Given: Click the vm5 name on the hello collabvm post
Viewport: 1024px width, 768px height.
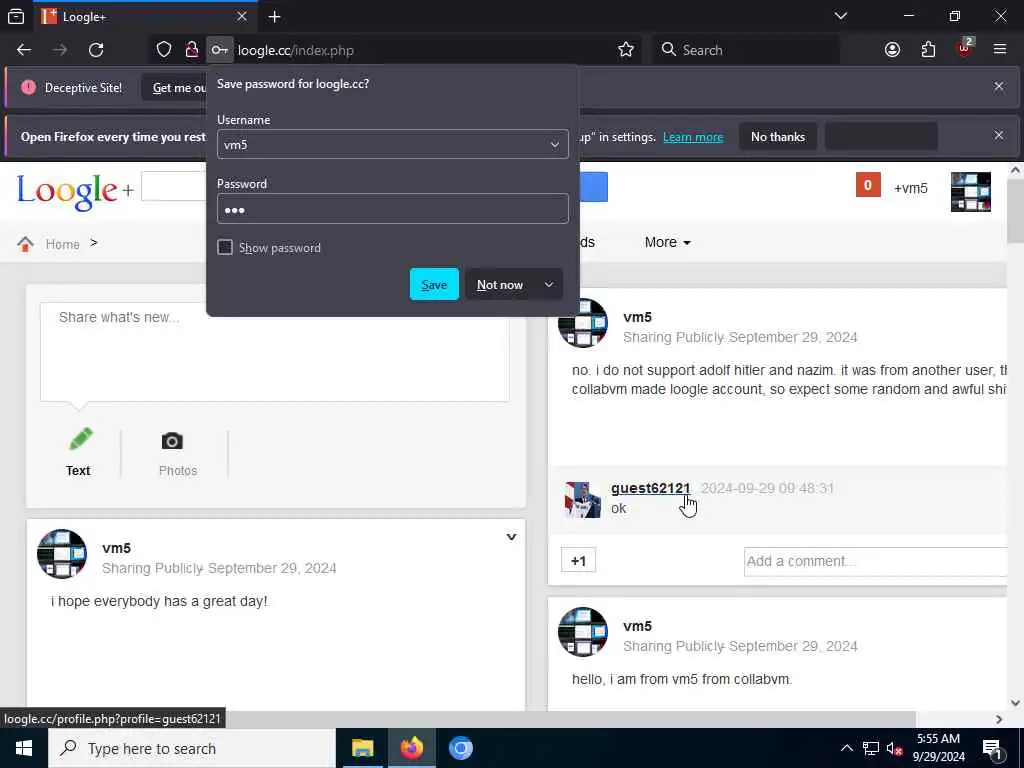Looking at the screenshot, I should 637,626.
